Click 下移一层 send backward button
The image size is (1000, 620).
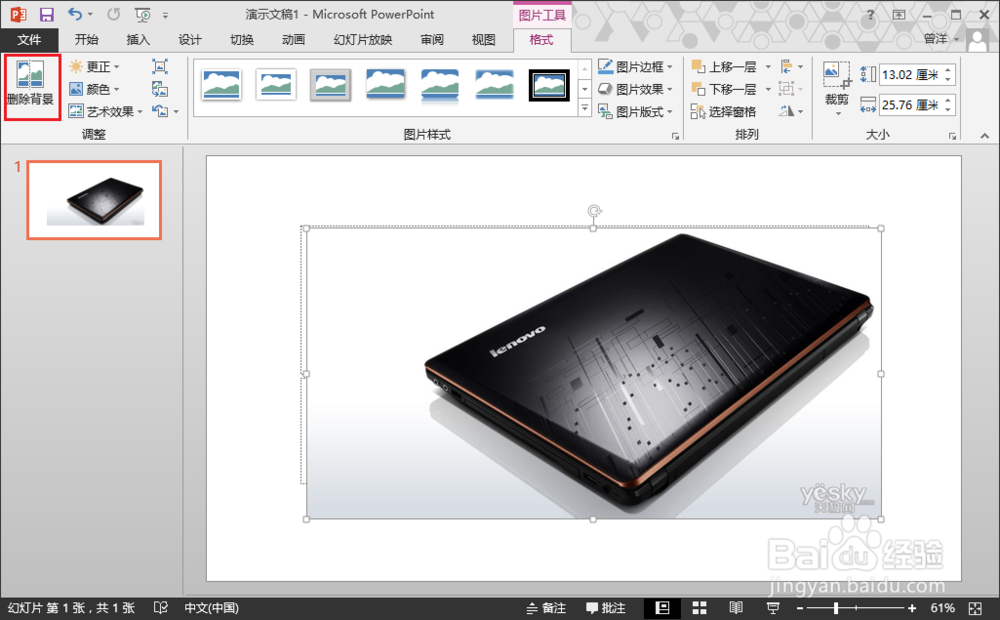pyautogui.click(x=724, y=89)
